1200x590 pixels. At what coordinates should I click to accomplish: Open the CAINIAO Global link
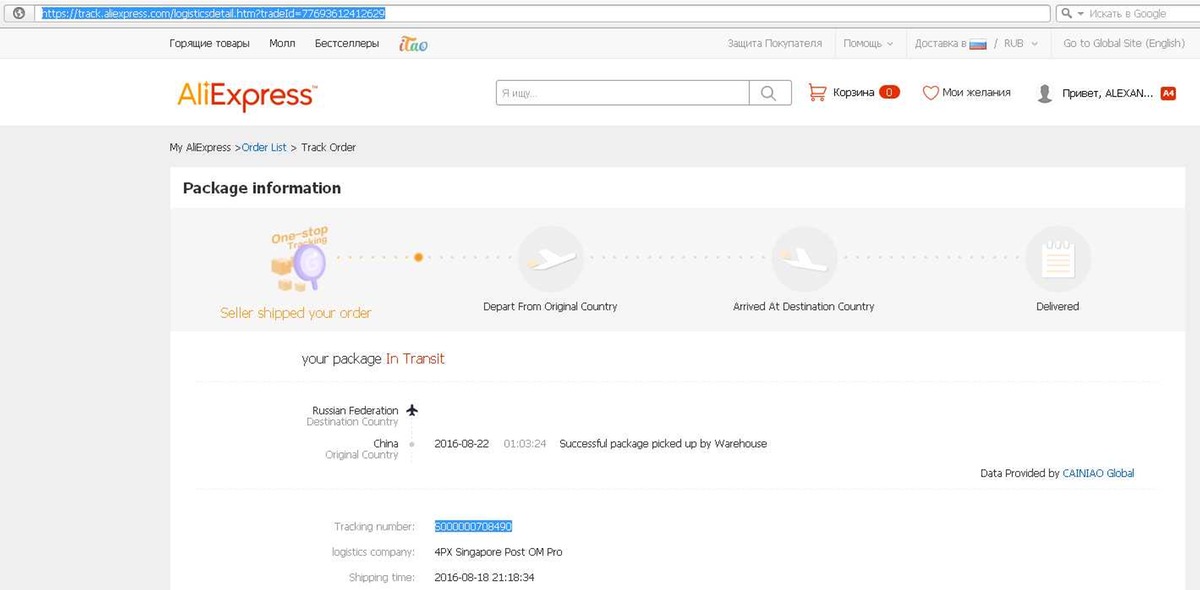1098,473
